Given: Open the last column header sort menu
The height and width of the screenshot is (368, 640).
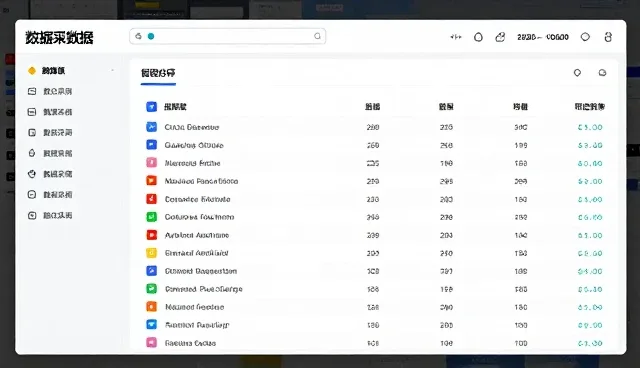Looking at the screenshot, I should (x=589, y=106).
